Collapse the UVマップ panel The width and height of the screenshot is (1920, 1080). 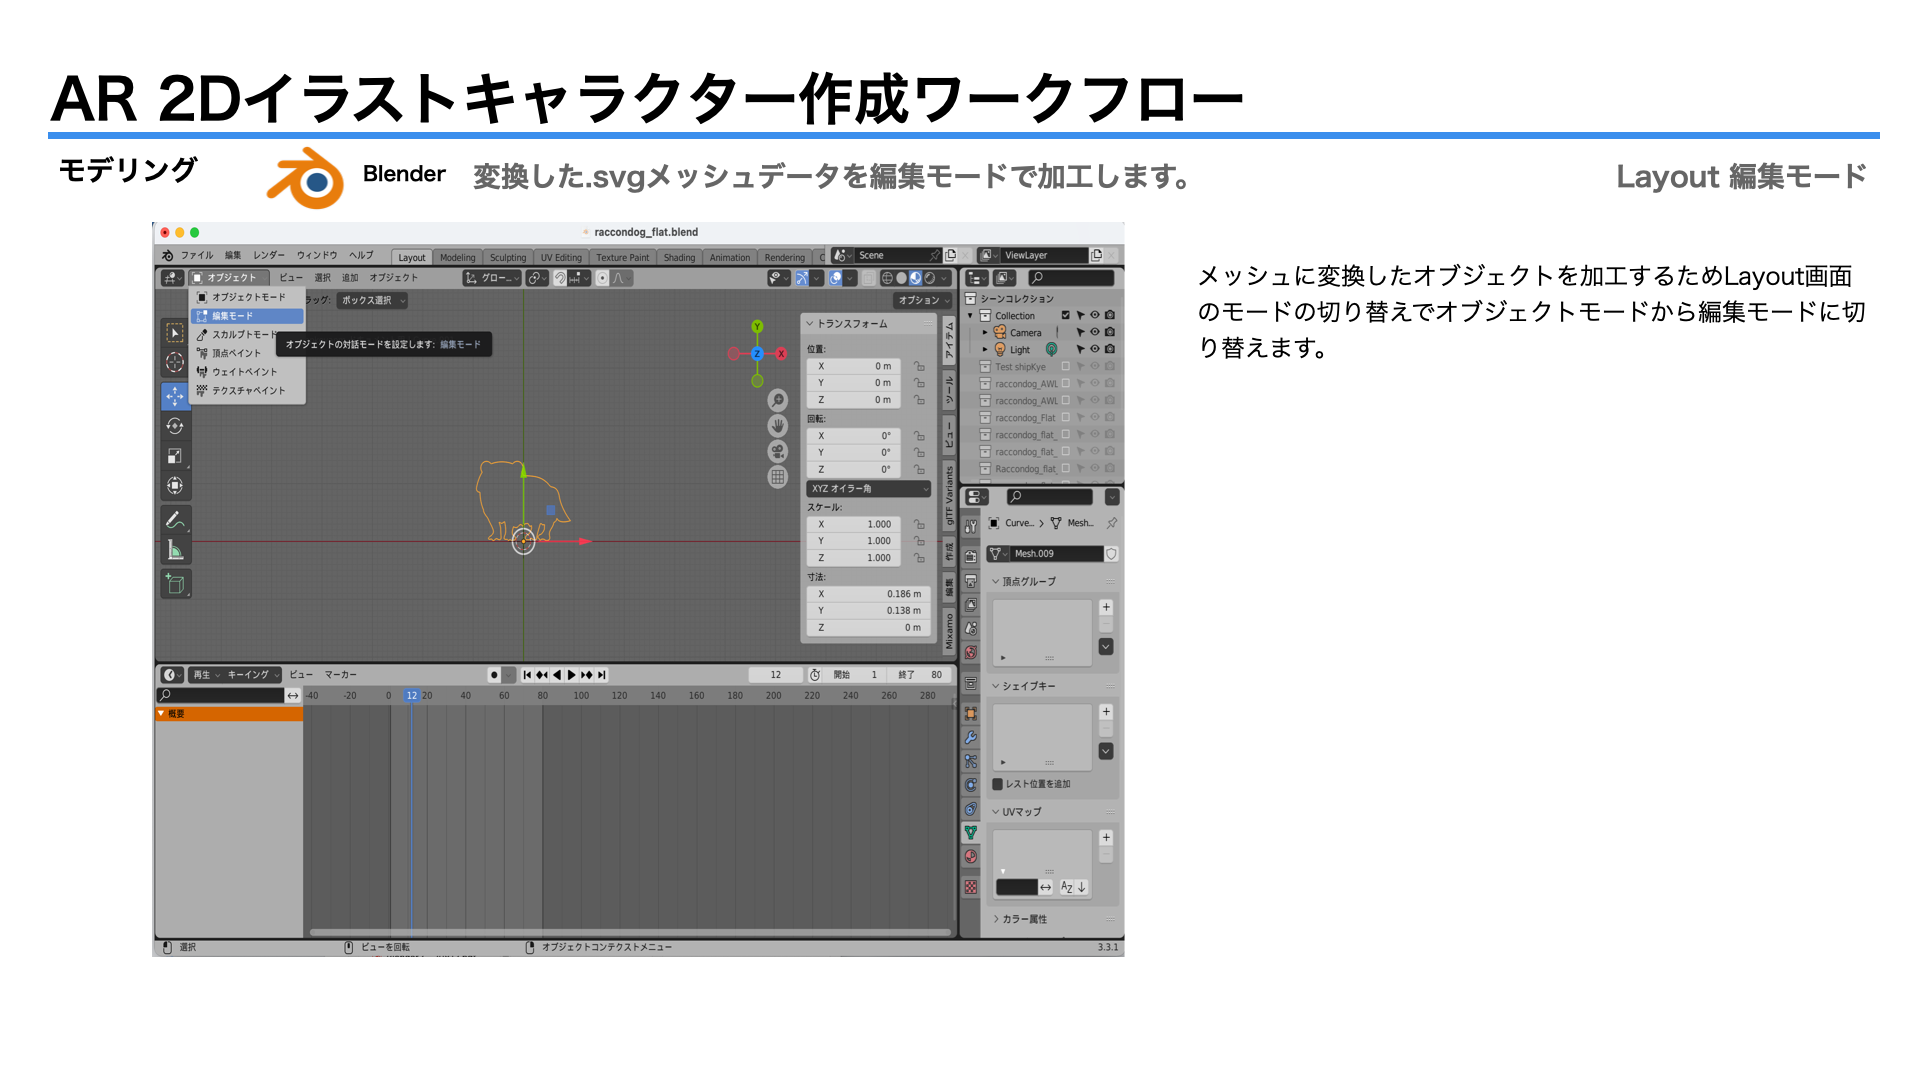pos(996,812)
